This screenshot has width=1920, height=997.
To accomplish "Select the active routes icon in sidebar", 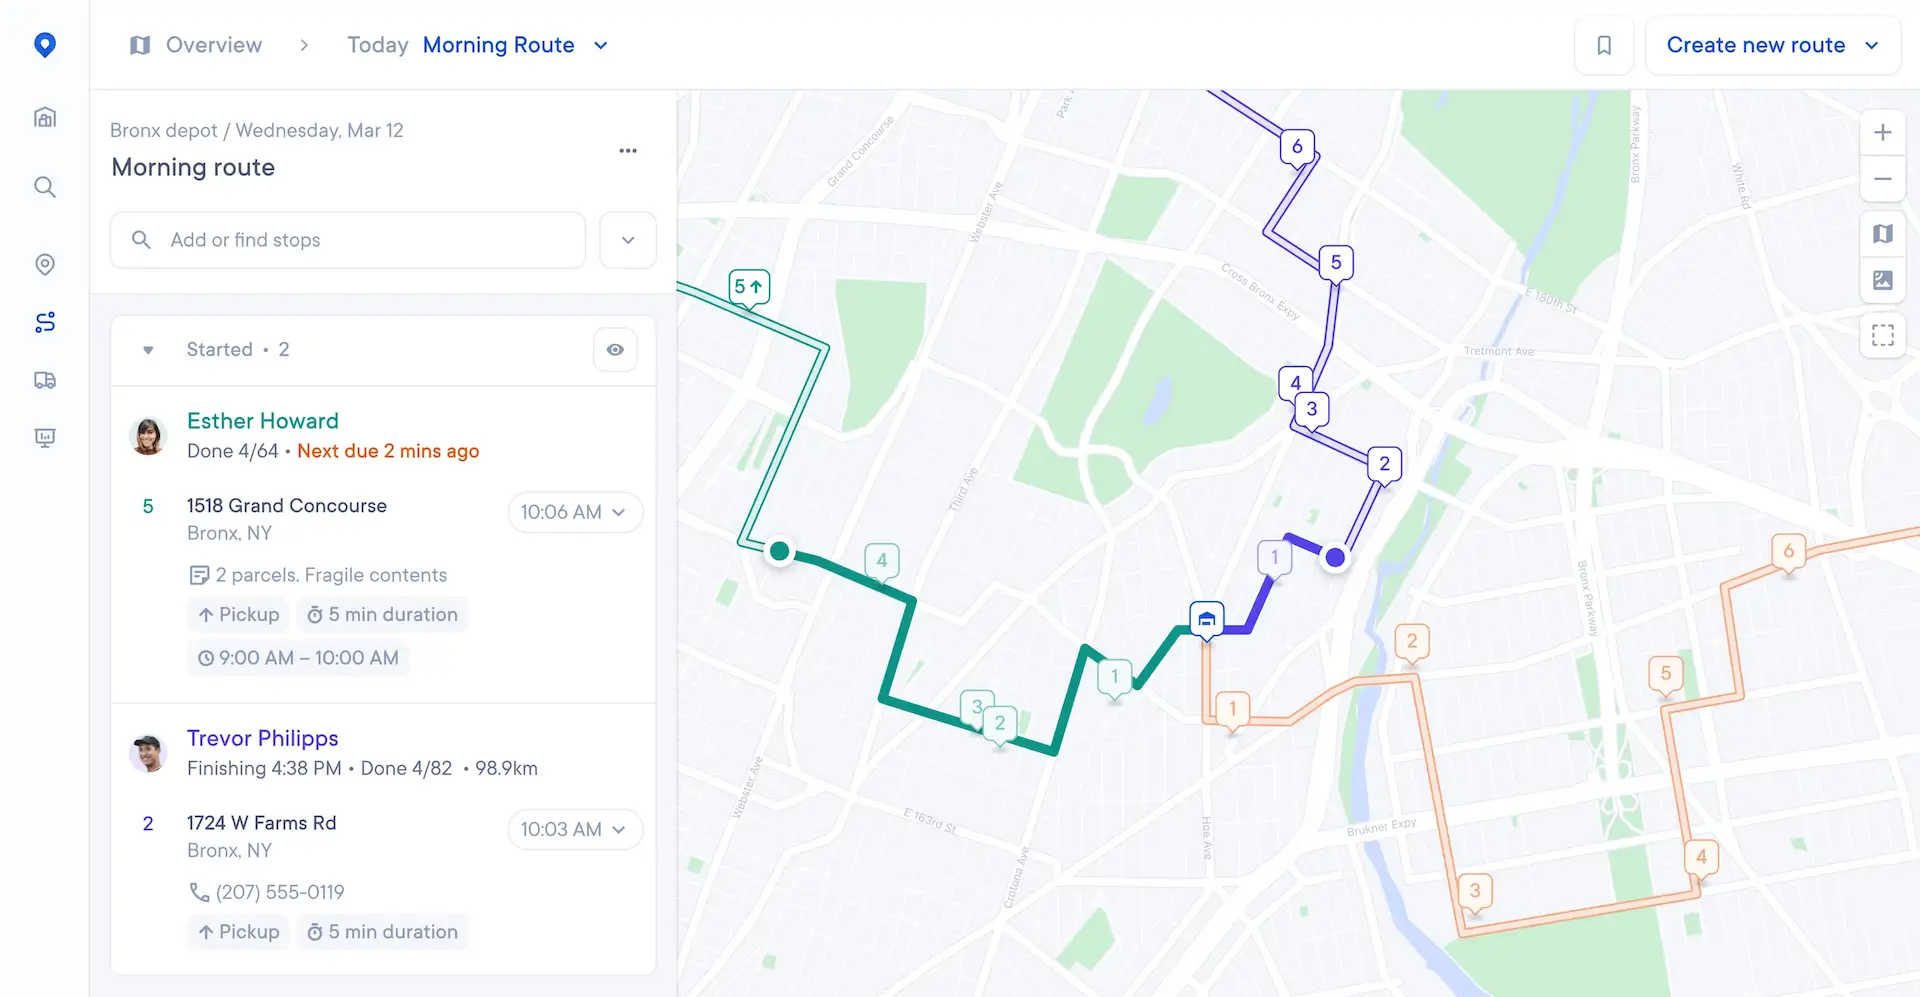I will [x=45, y=322].
